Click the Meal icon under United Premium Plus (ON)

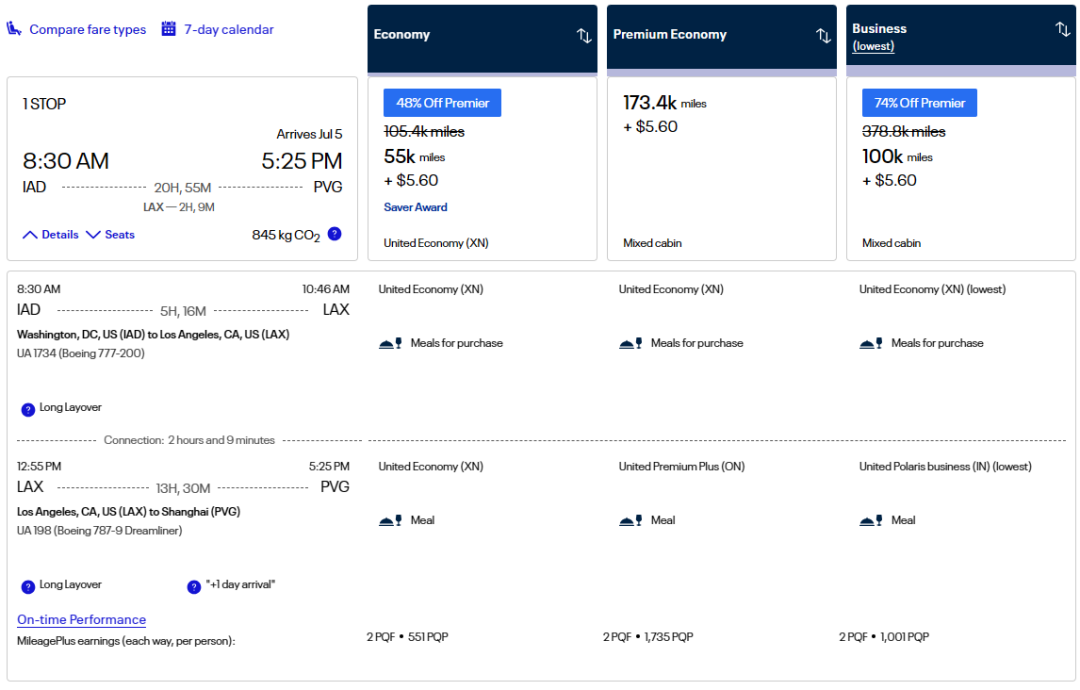click(x=630, y=521)
